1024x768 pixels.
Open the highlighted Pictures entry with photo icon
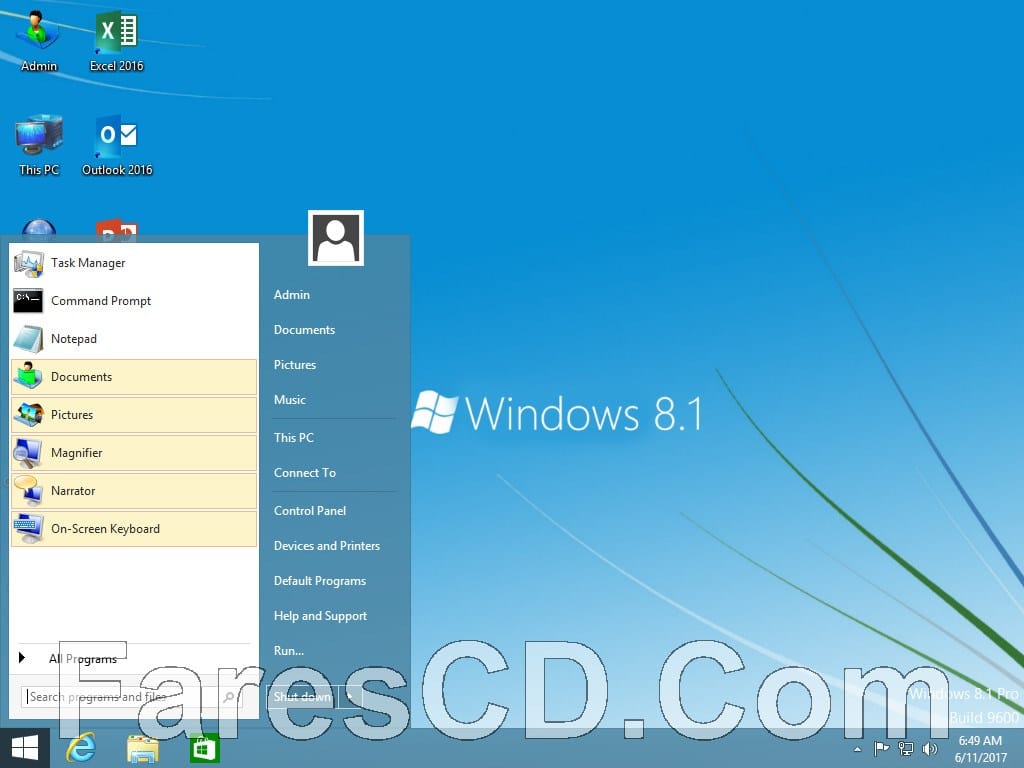[x=134, y=415]
